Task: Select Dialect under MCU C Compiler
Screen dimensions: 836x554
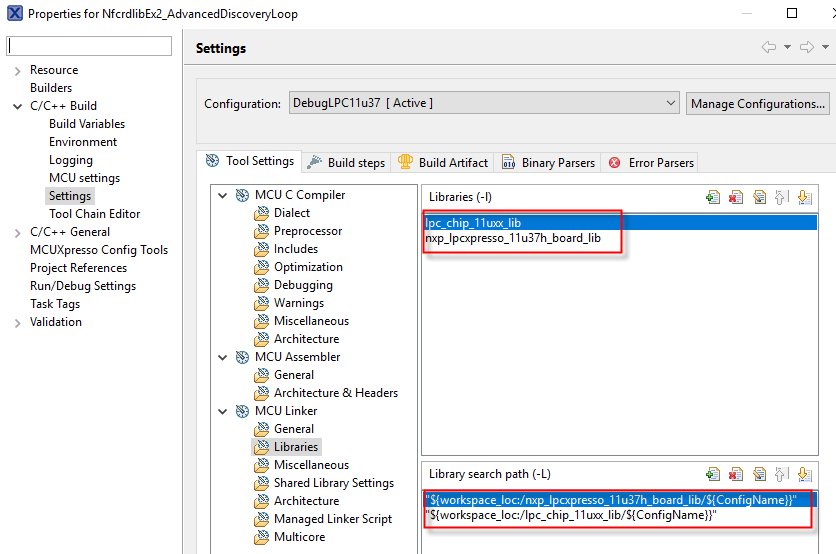Action: coord(291,213)
